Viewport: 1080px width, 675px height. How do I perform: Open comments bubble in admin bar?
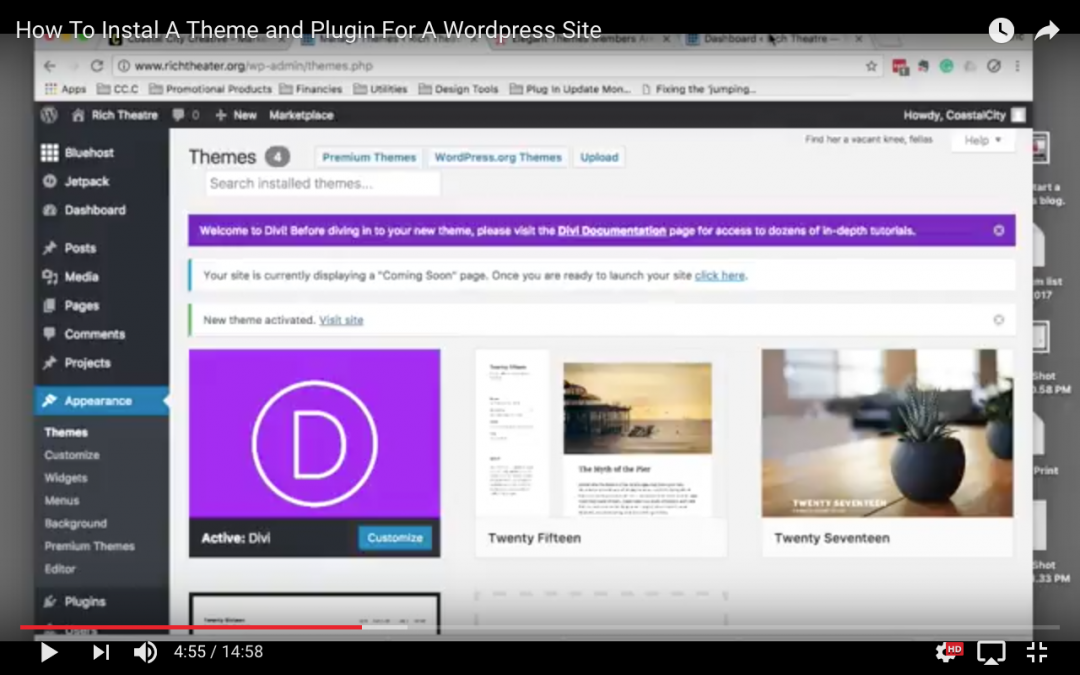(186, 115)
